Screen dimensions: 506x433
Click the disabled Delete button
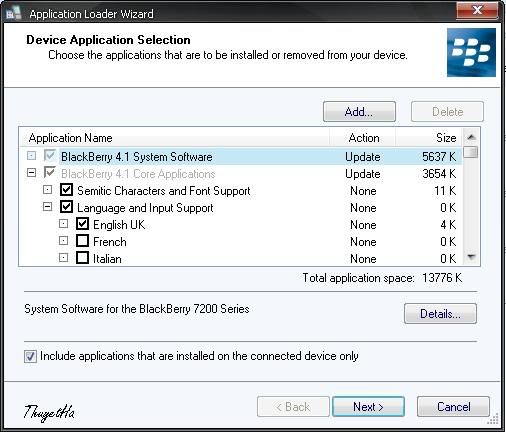pyautogui.click(x=447, y=112)
